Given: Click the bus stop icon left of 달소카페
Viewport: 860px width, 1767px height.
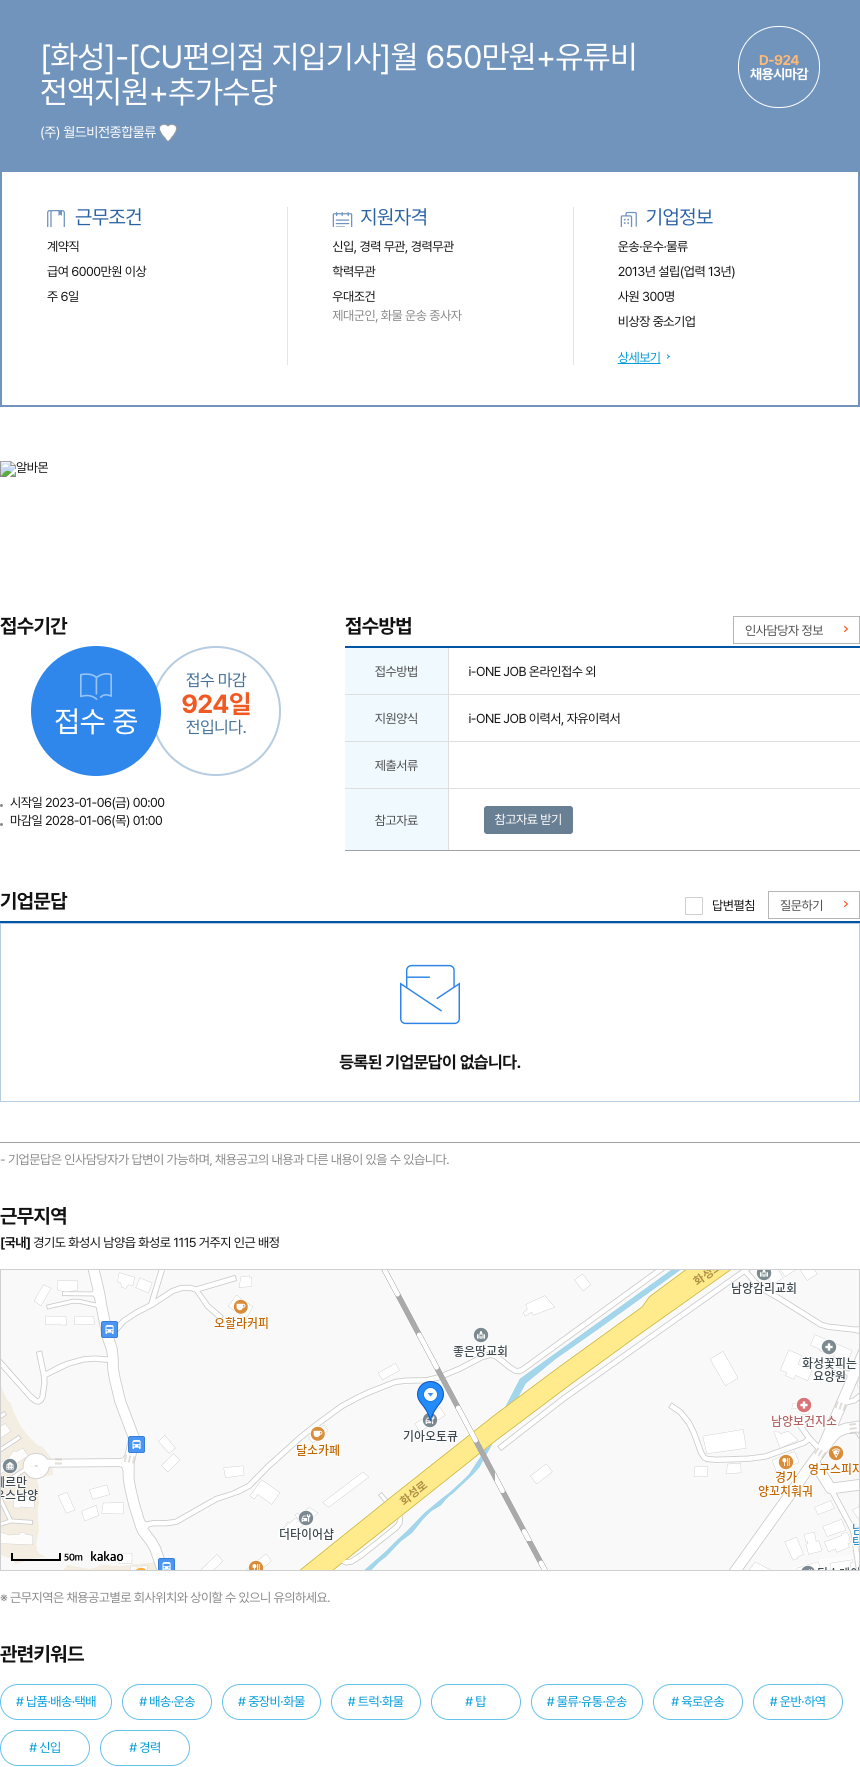Looking at the screenshot, I should (x=137, y=1444).
